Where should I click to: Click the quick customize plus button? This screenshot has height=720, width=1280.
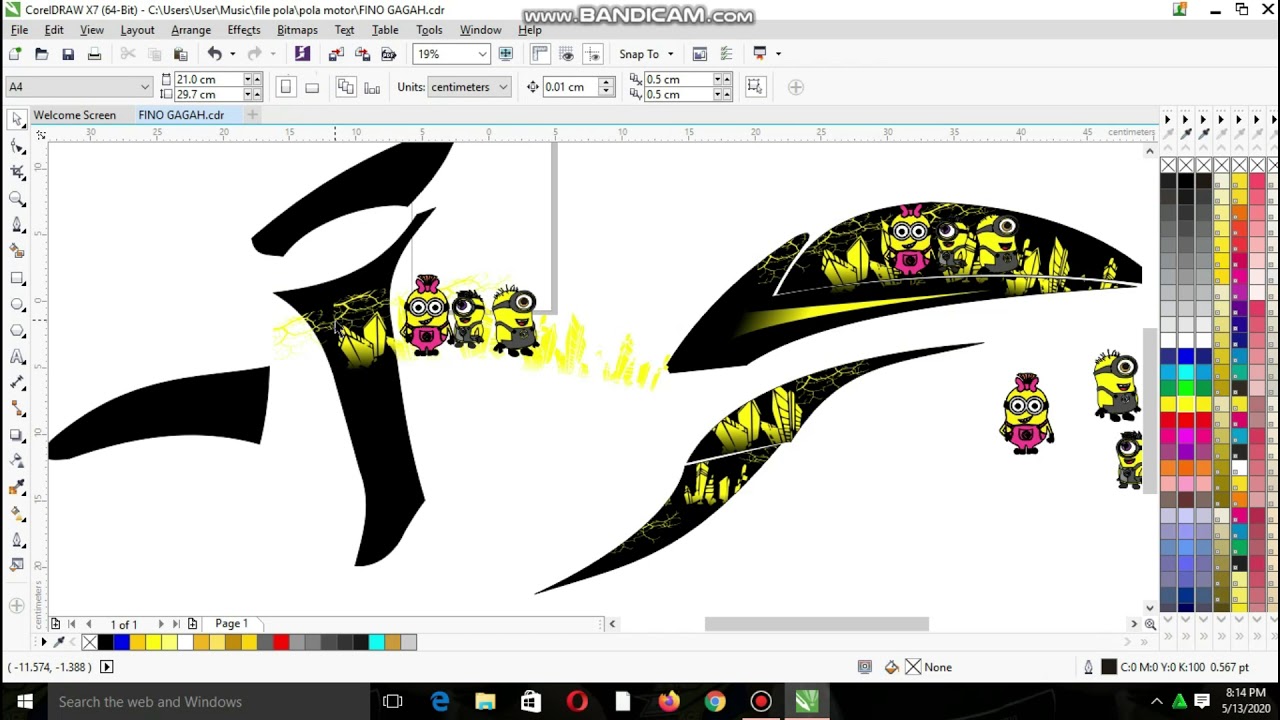[x=796, y=87]
